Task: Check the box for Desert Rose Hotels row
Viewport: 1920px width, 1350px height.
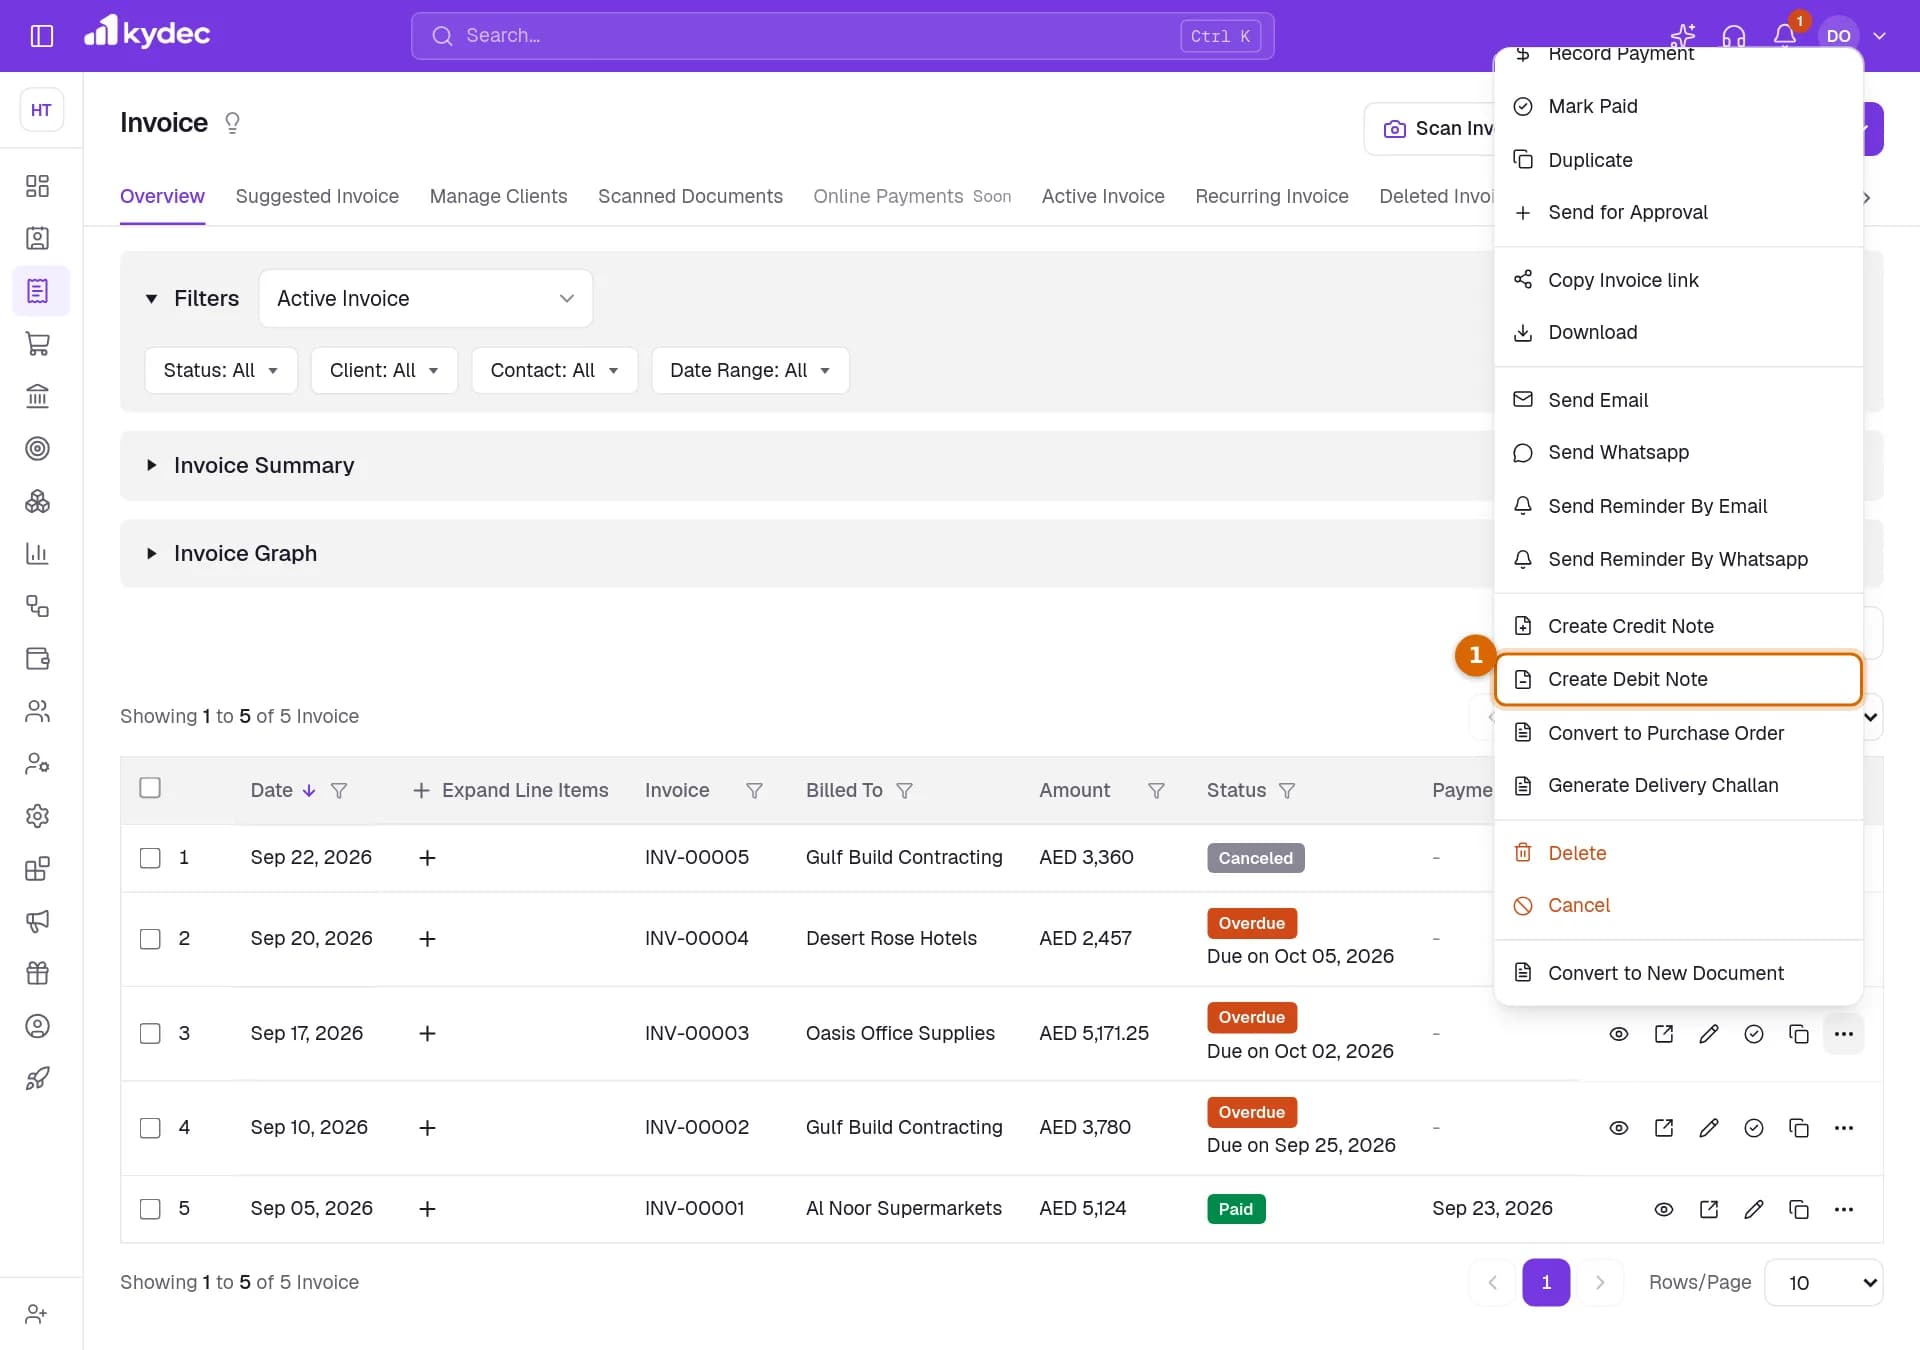Action: coord(150,939)
